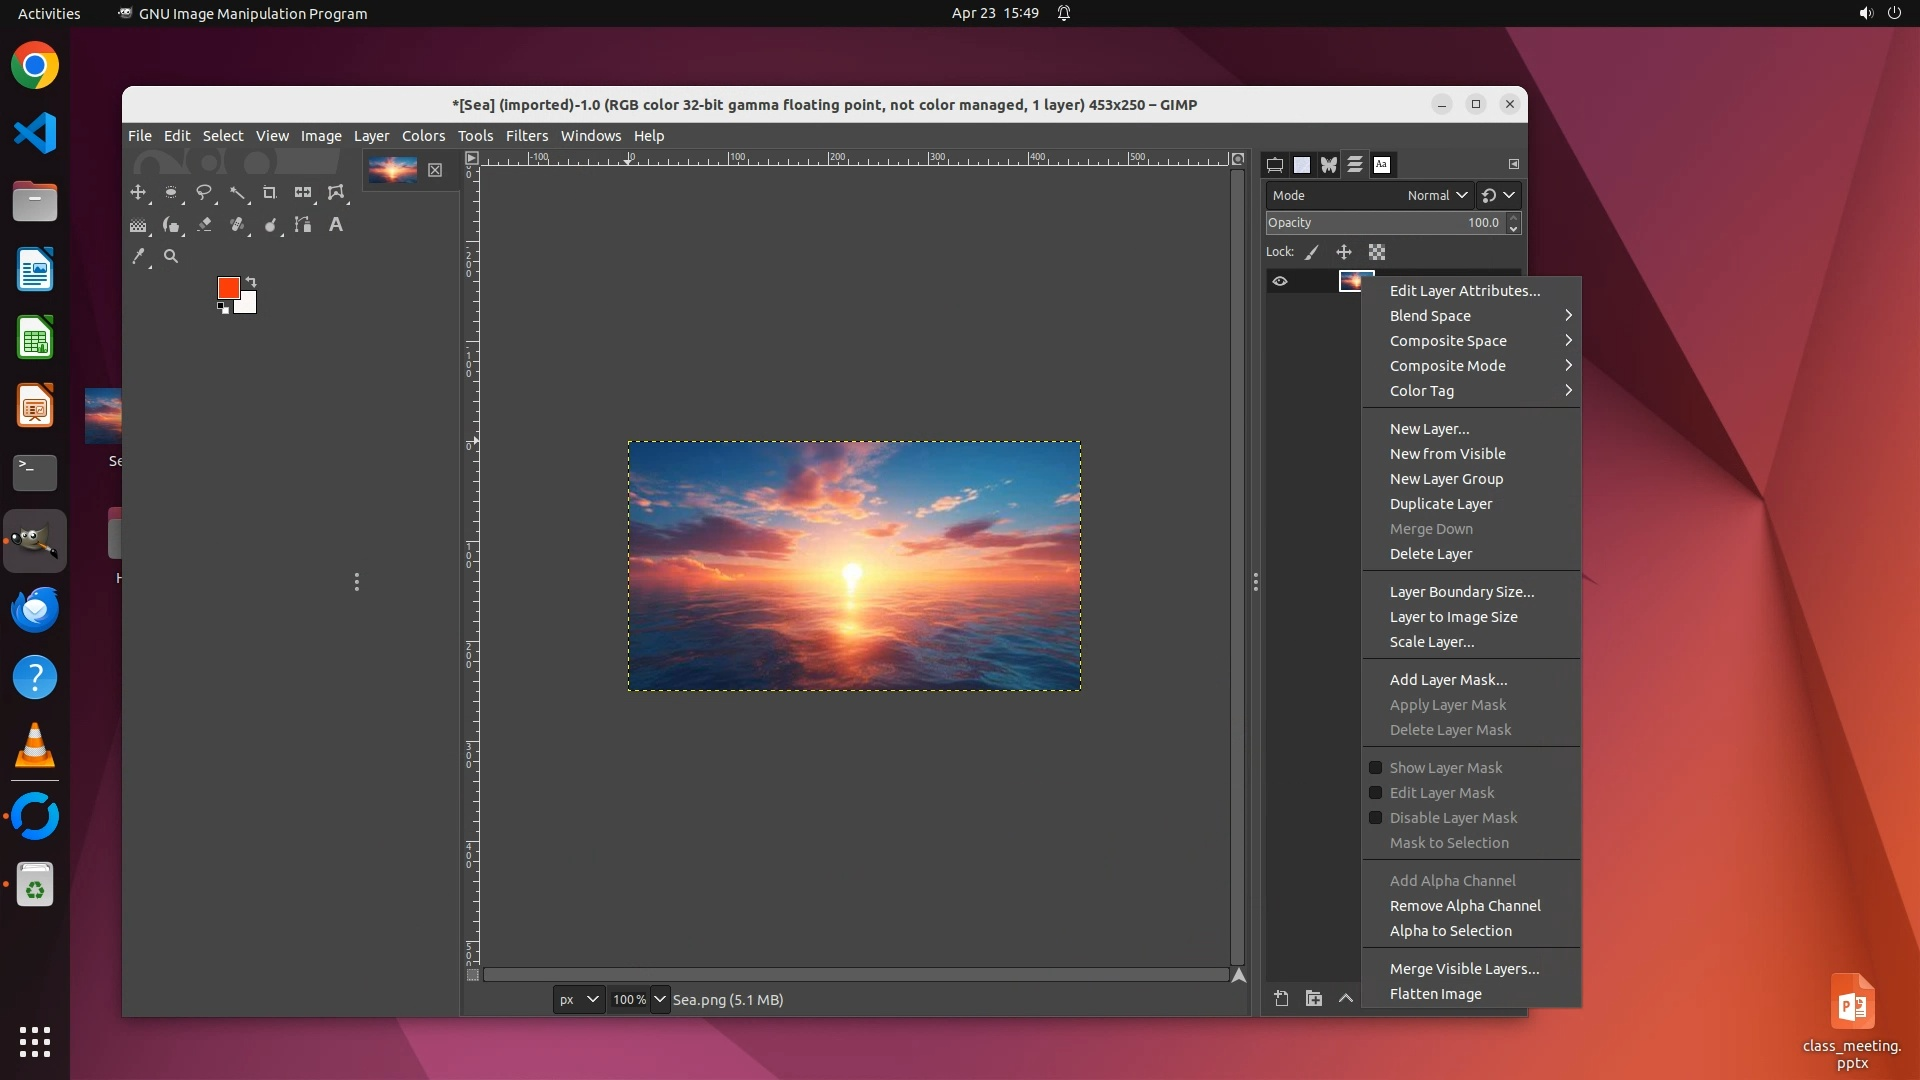Select the Text tool

[336, 225]
